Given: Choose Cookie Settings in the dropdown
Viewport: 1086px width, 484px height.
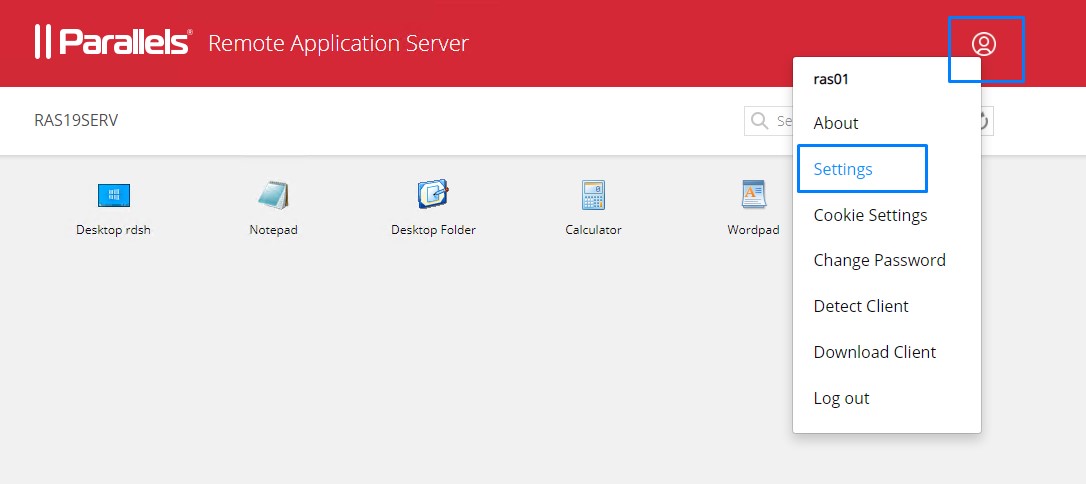Looking at the screenshot, I should click(870, 215).
